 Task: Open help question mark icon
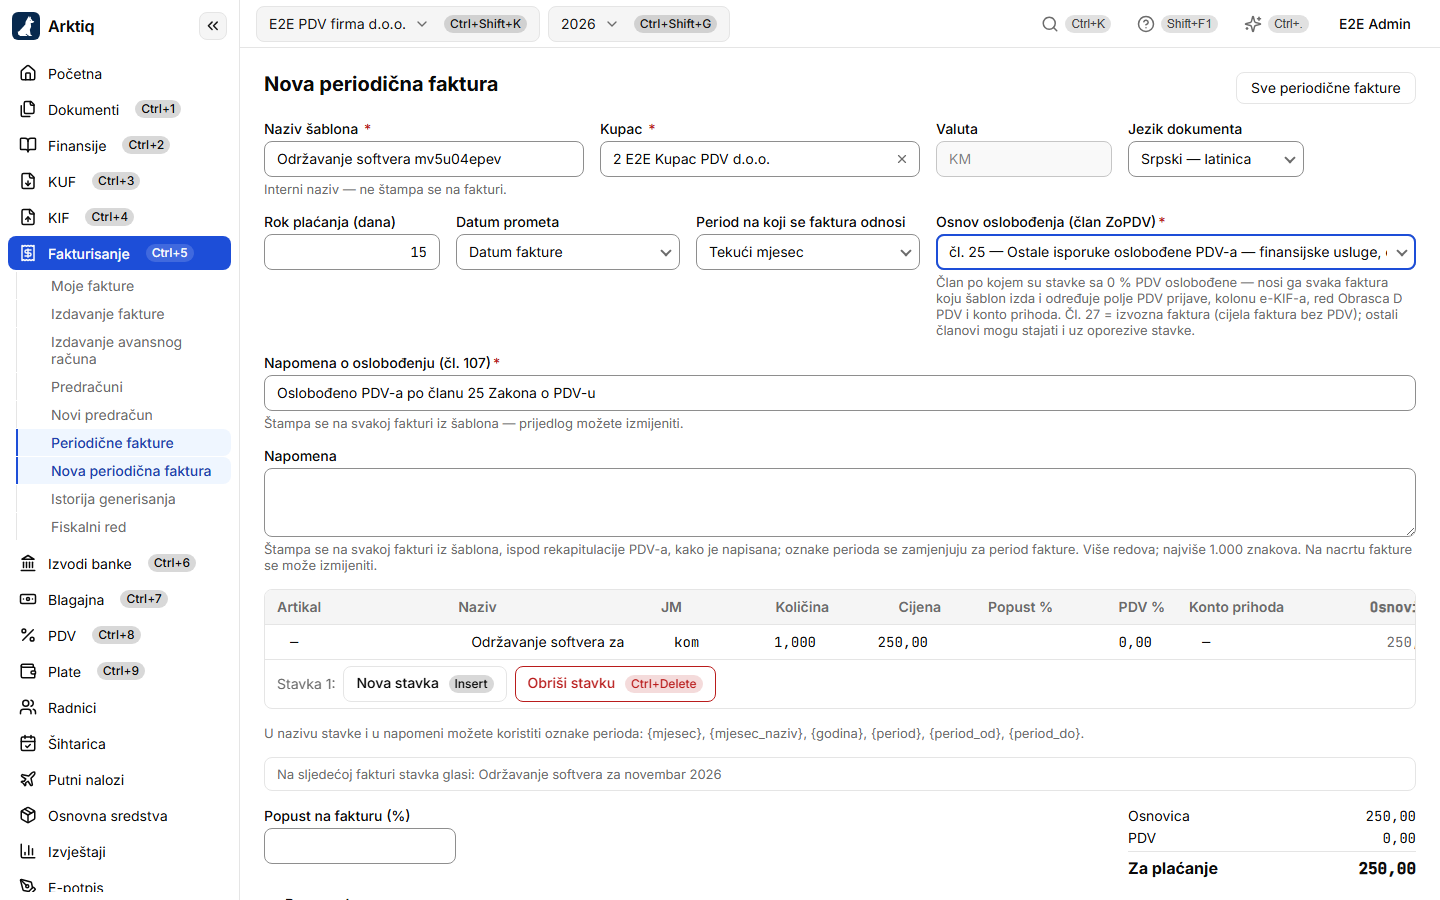pos(1146,24)
